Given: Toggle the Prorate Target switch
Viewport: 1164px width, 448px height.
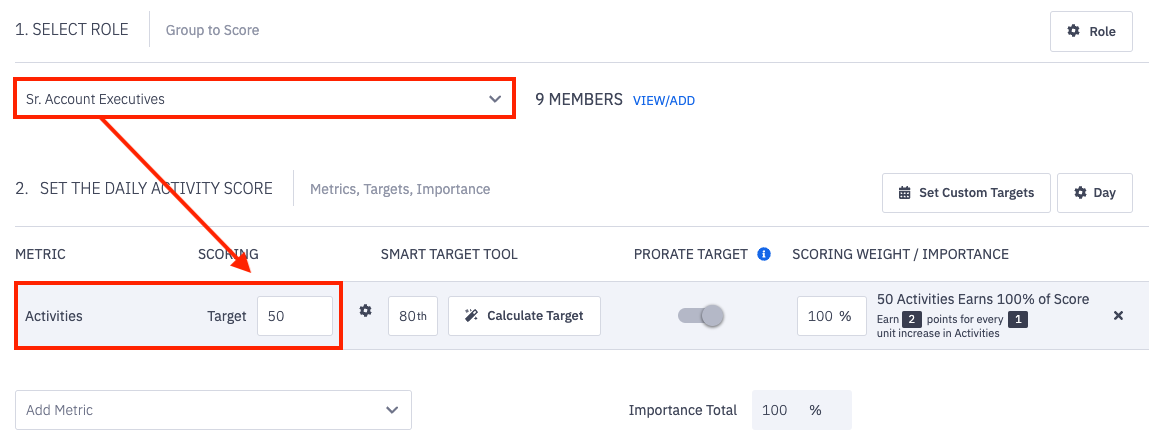Looking at the screenshot, I should pos(701,316).
